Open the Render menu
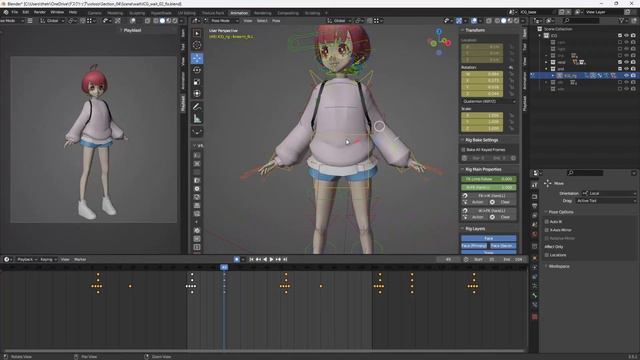The image size is (640, 360). [40, 12]
